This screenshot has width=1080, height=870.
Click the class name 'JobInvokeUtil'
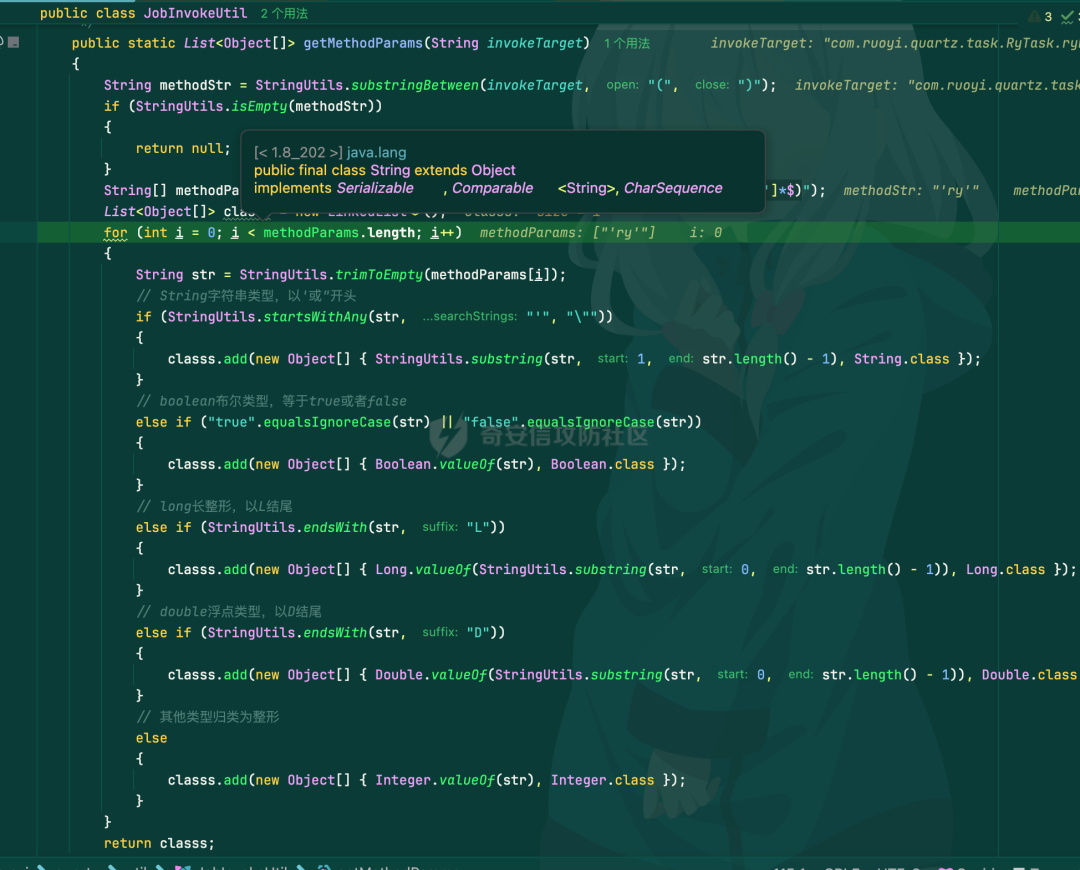click(195, 13)
